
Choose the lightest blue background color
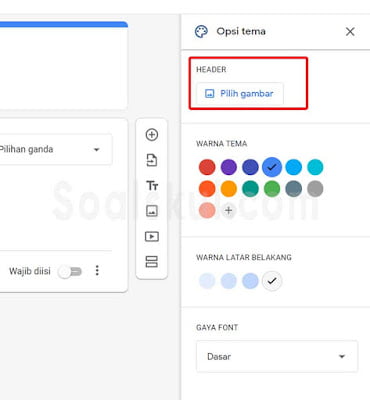pyautogui.click(x=207, y=281)
